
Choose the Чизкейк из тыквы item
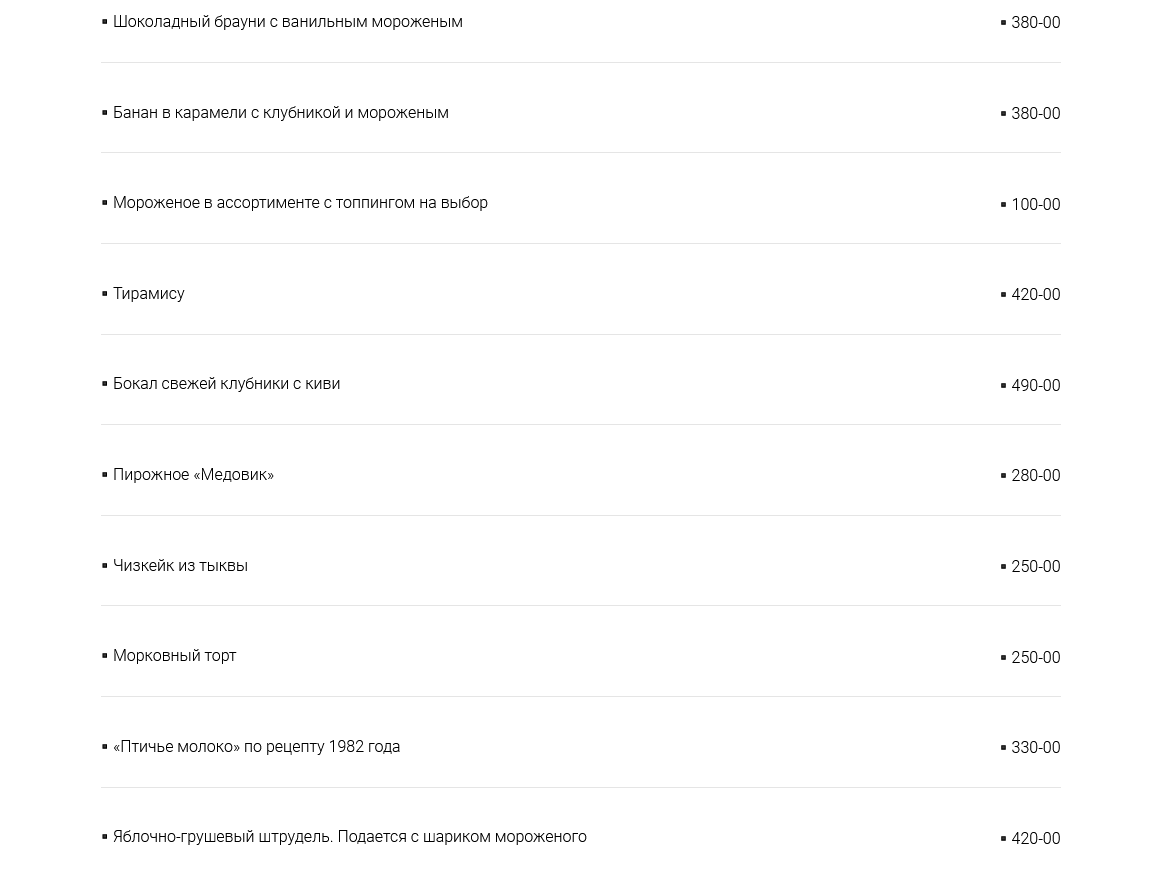tap(180, 566)
